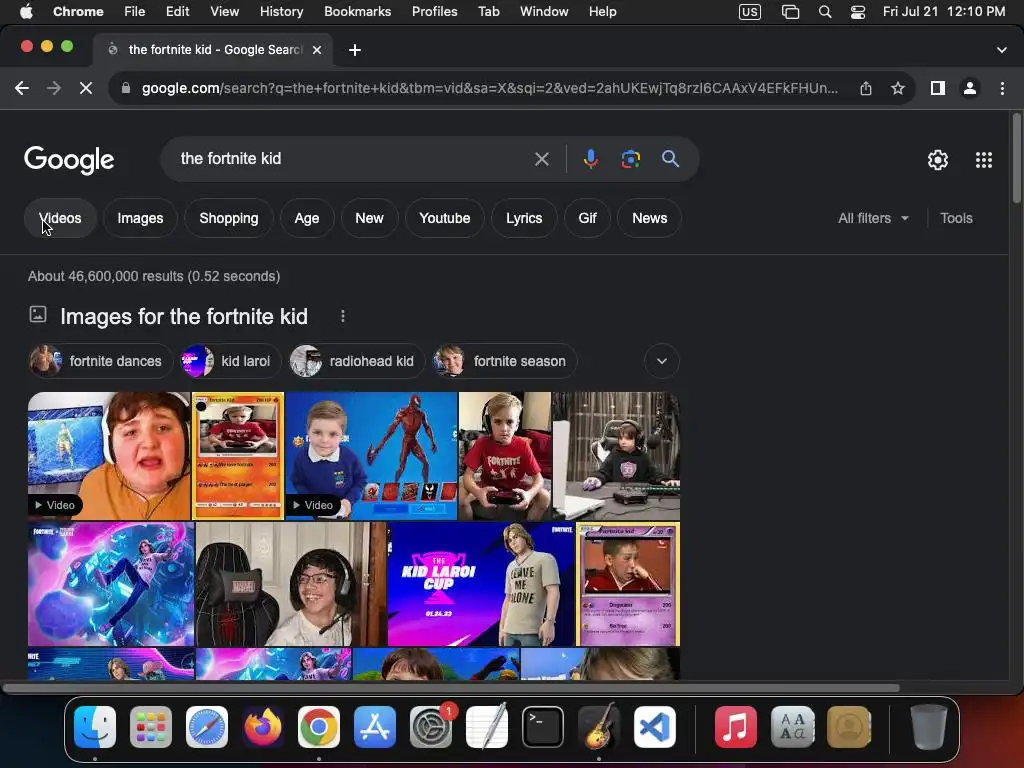
Task: Open the Marvel gaming chair thumbnail
Action: 291,584
